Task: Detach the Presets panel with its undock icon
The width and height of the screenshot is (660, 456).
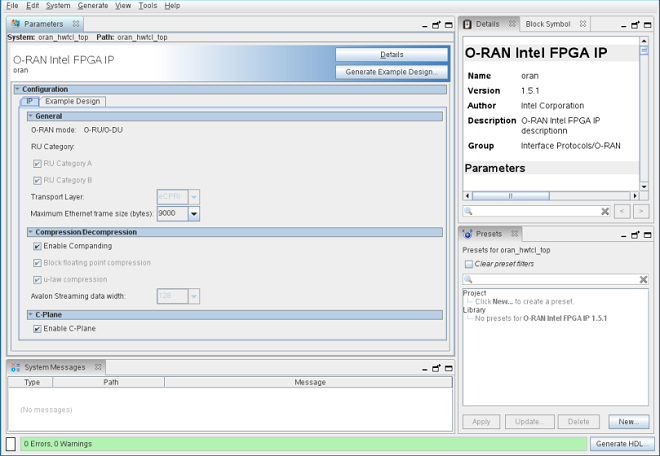Action: (x=635, y=235)
